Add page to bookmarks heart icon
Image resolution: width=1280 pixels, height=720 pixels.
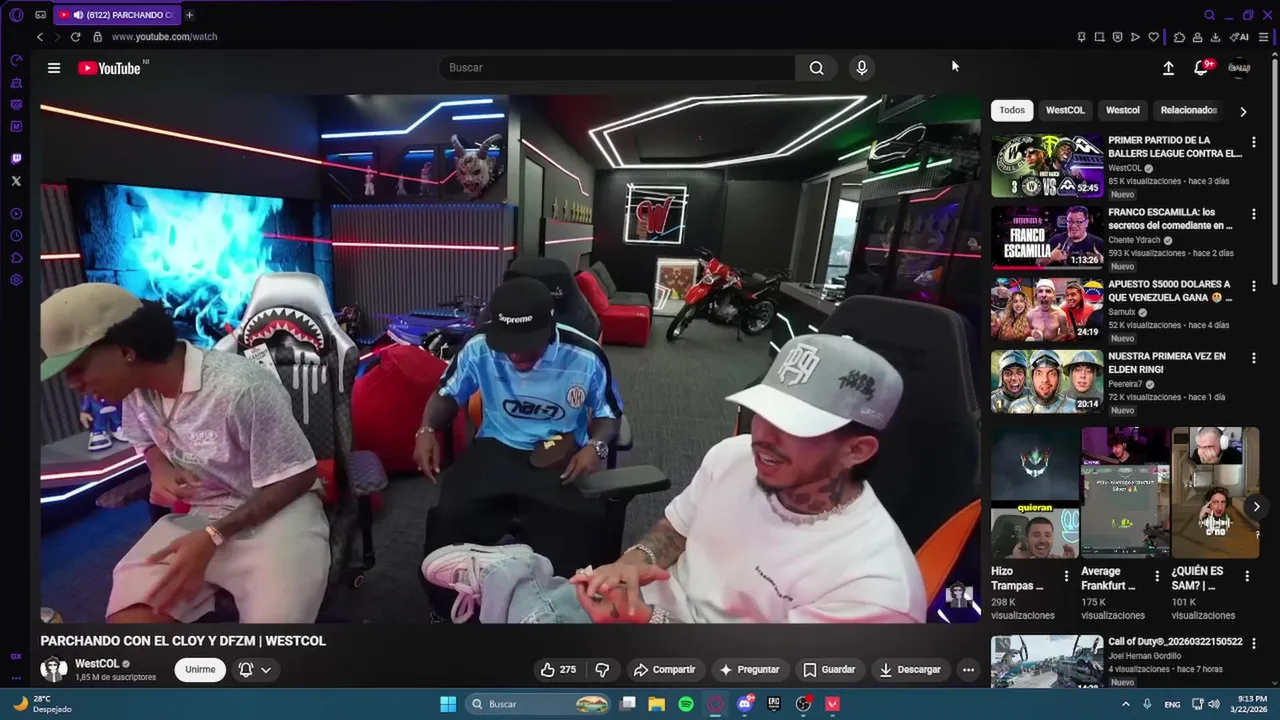pyautogui.click(x=1153, y=37)
